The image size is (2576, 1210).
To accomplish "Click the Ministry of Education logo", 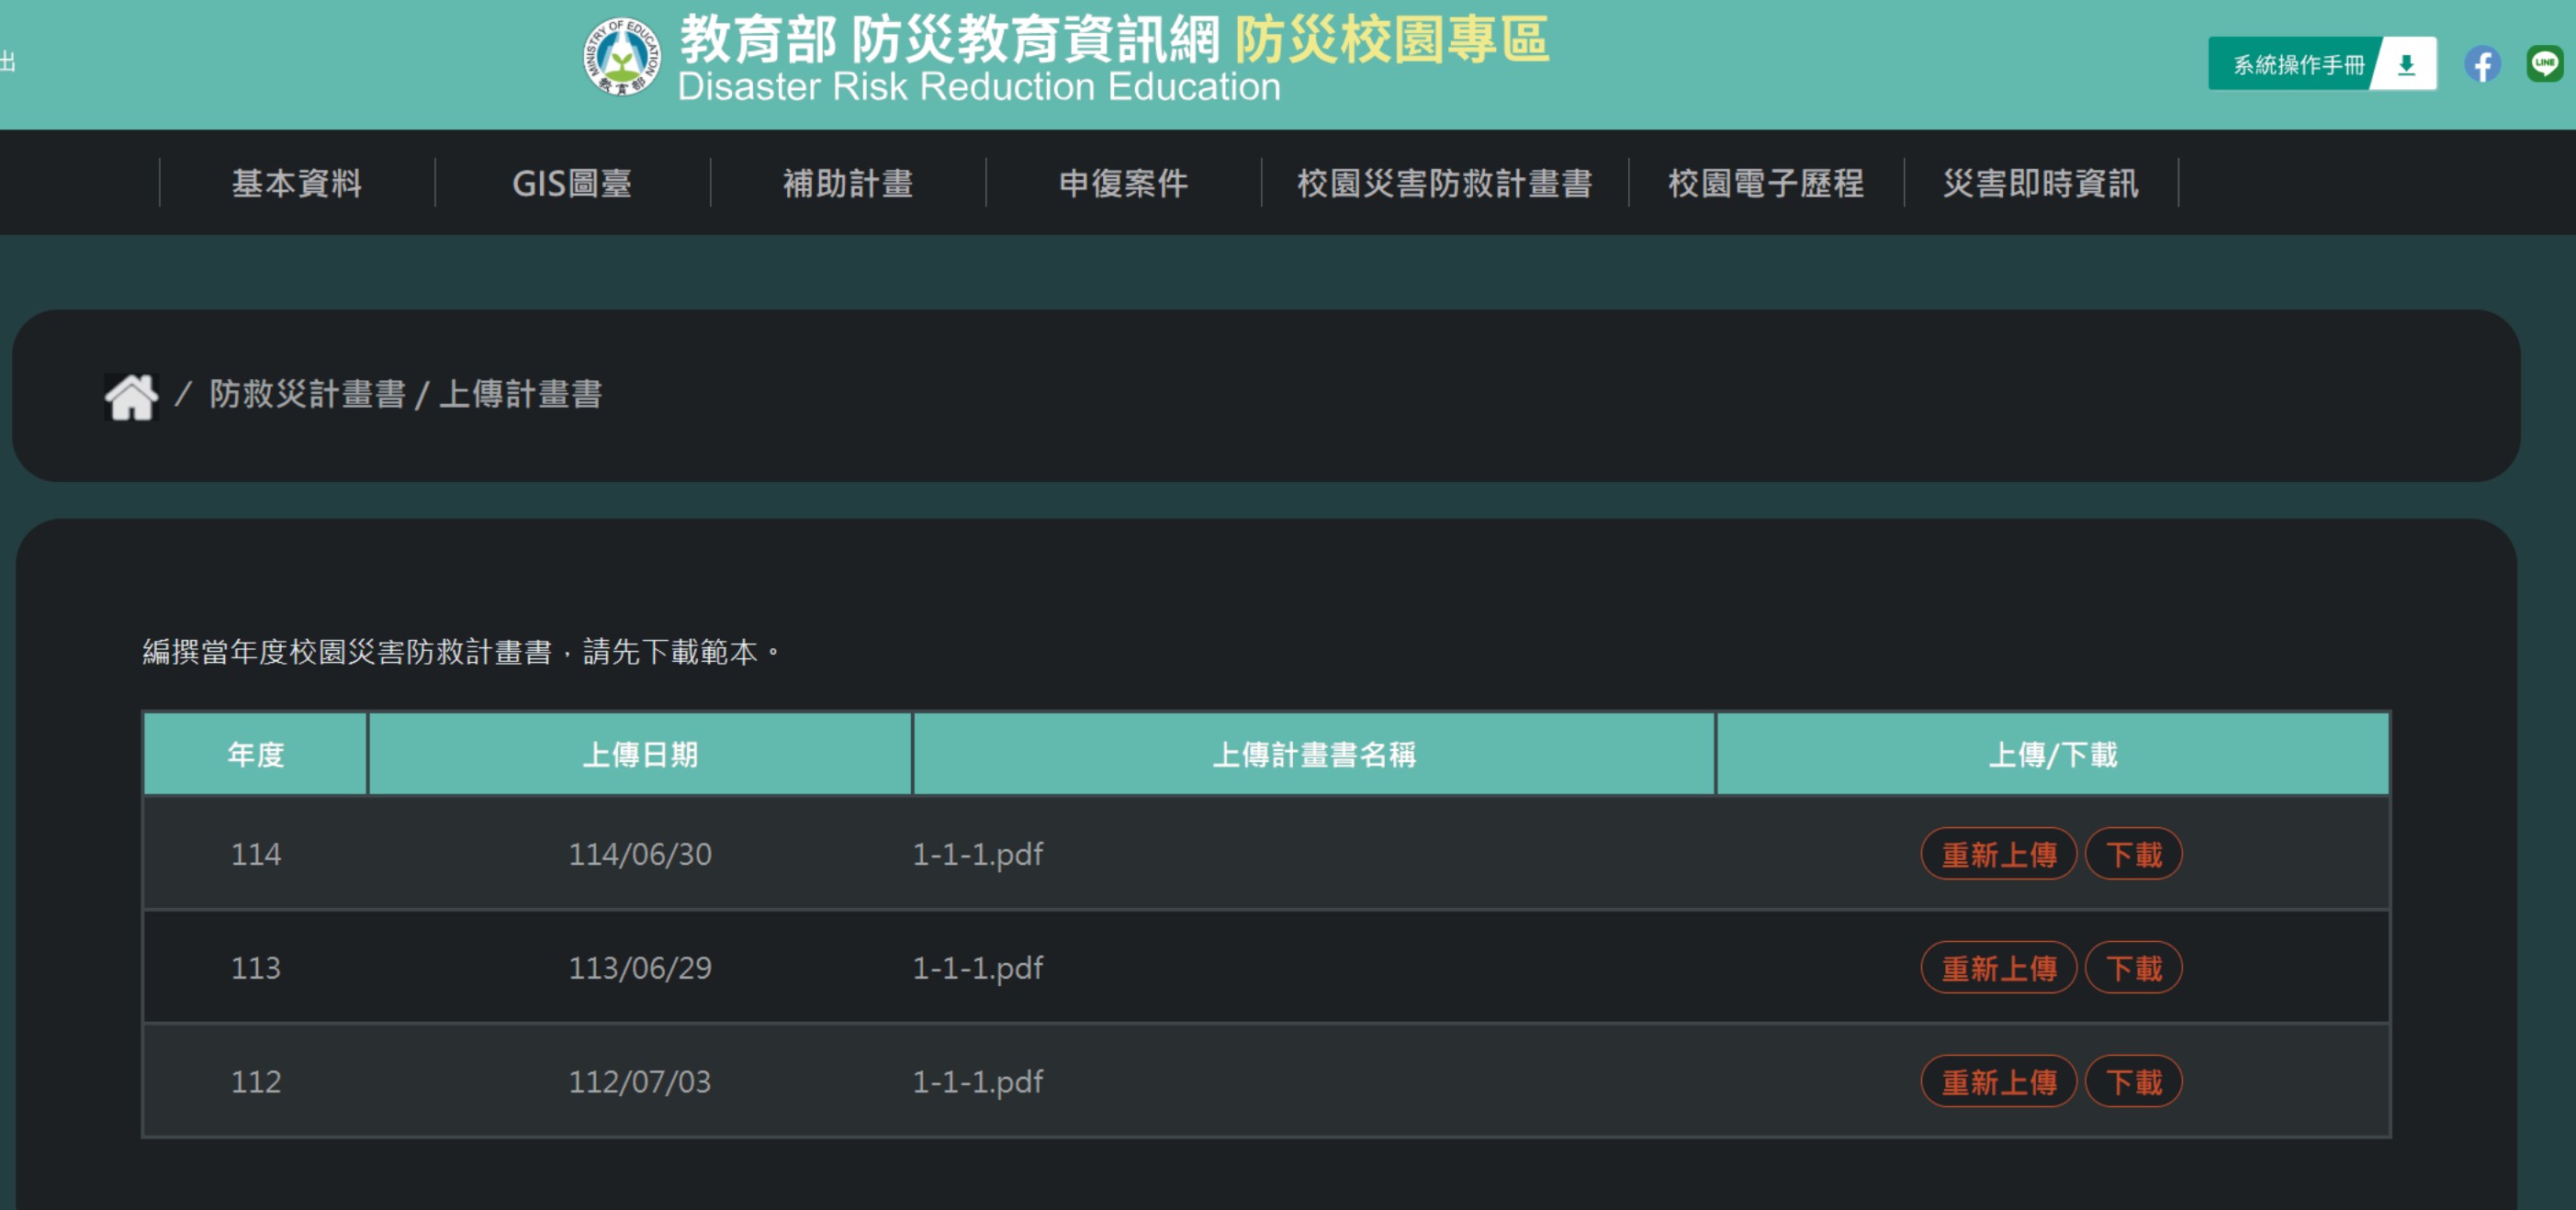I will (621, 57).
